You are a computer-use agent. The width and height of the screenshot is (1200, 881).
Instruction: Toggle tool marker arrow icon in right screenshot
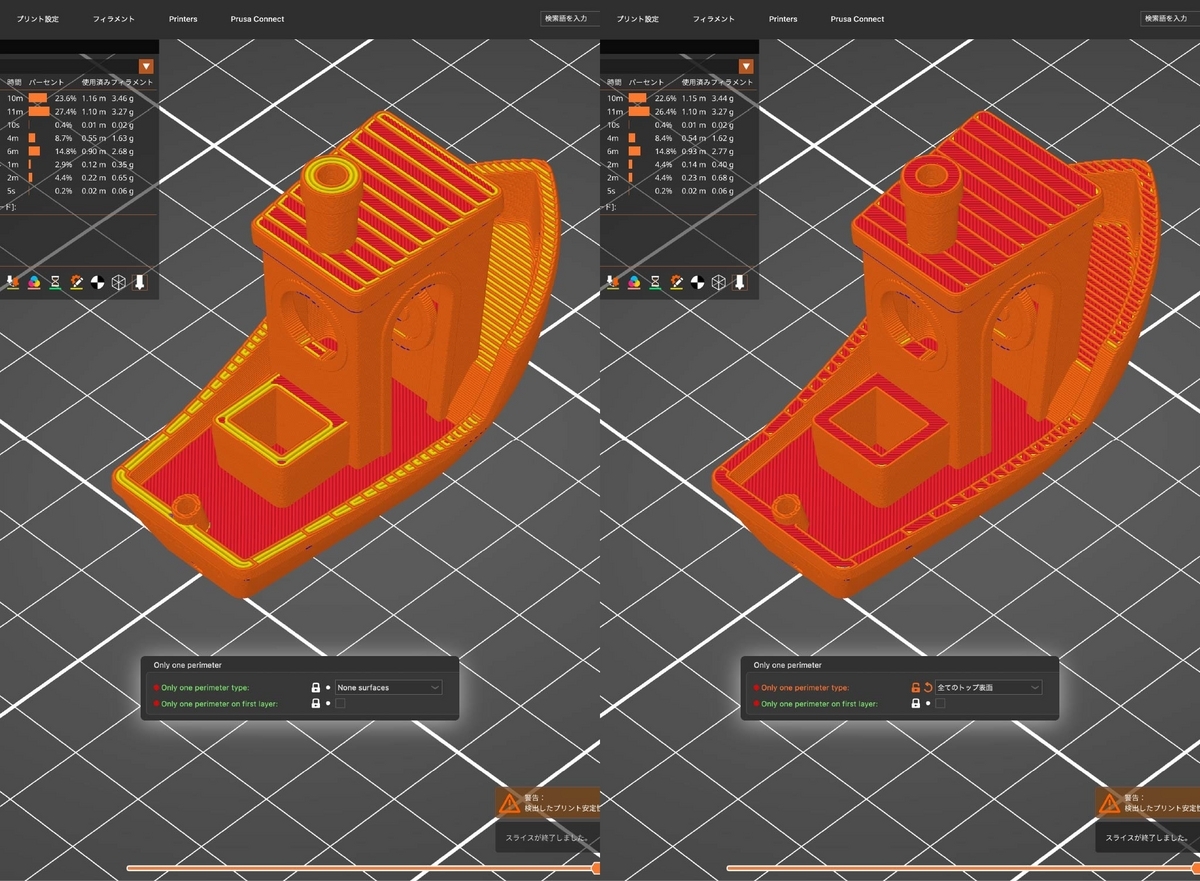(739, 282)
